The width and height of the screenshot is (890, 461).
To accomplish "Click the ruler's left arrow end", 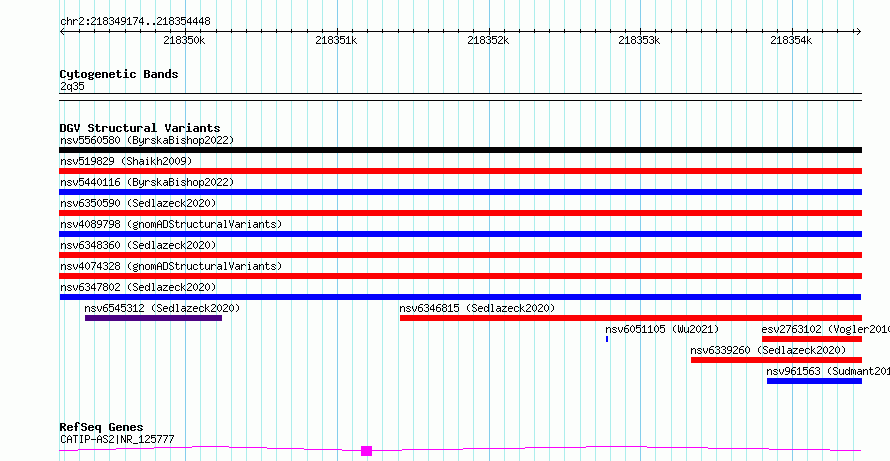I will click(62, 32).
